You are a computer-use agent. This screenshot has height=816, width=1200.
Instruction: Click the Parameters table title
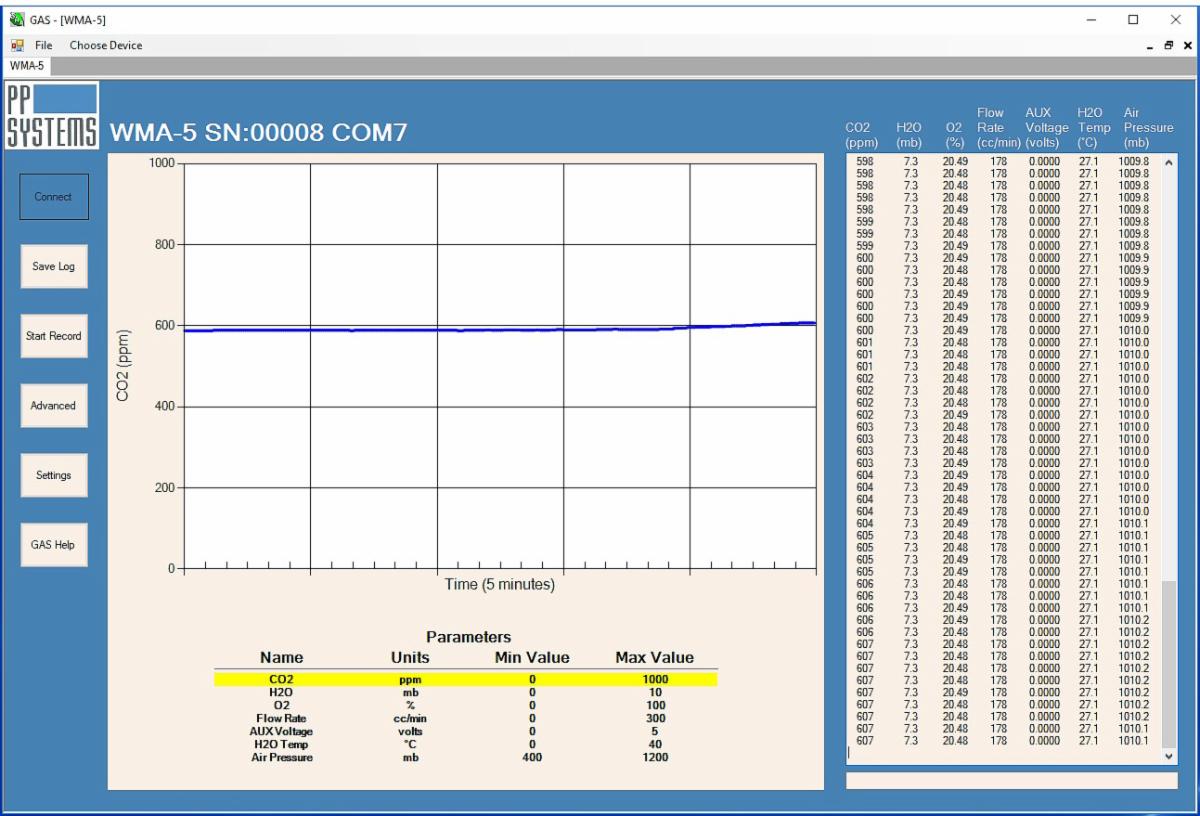point(468,637)
